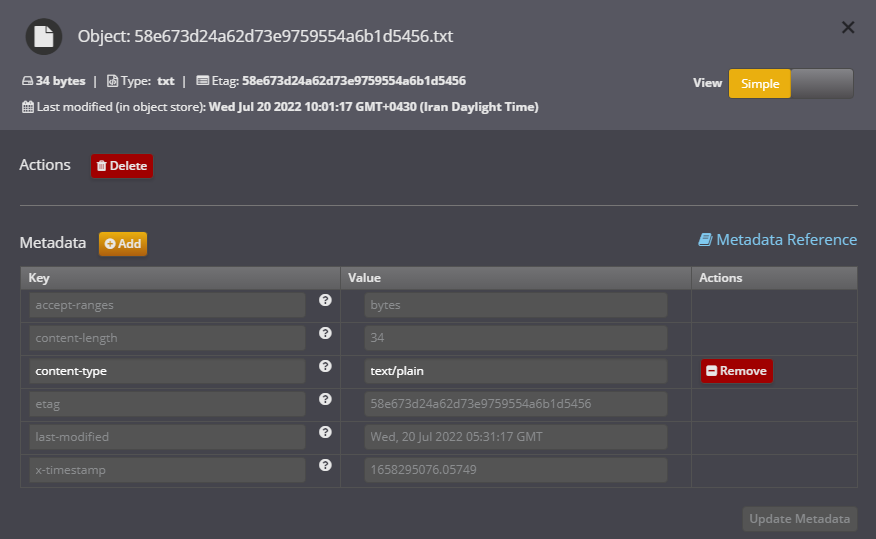Click the last-modified date value field
The width and height of the screenshot is (876, 539).
click(x=516, y=437)
